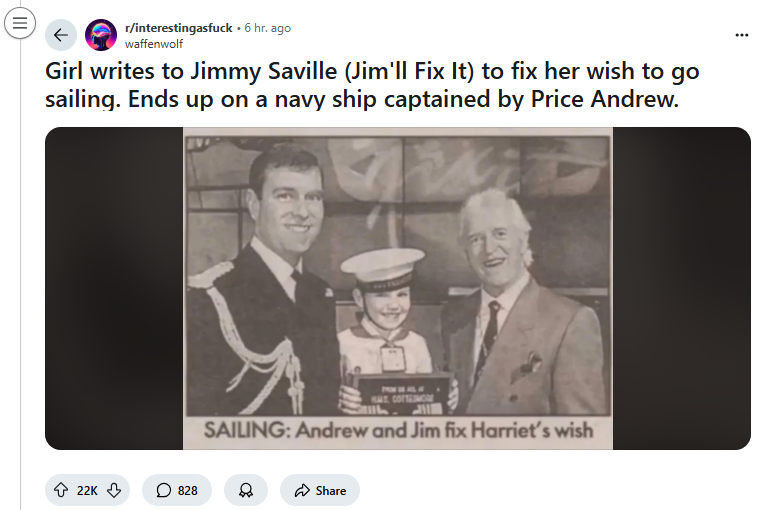
Task: Click the 22K vote count
Action: click(87, 490)
